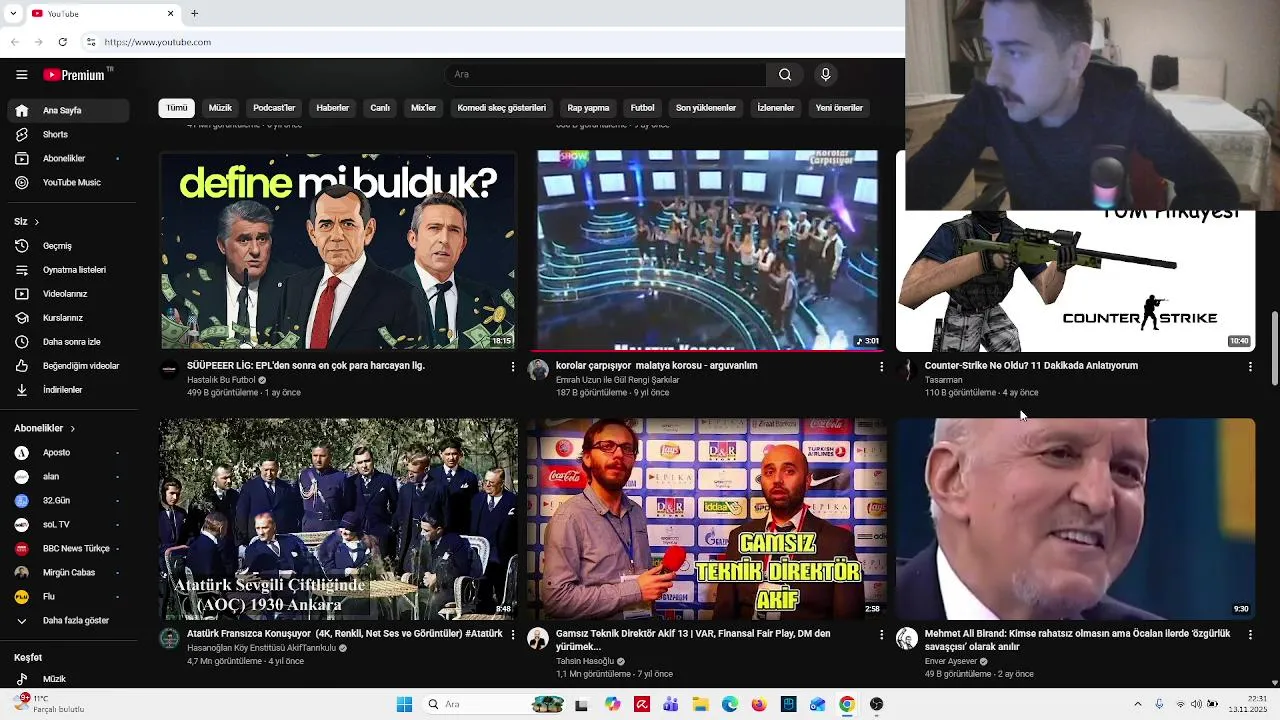Open Oynatma listeleri in the sidebar
1280x720 pixels.
pyautogui.click(x=68, y=270)
